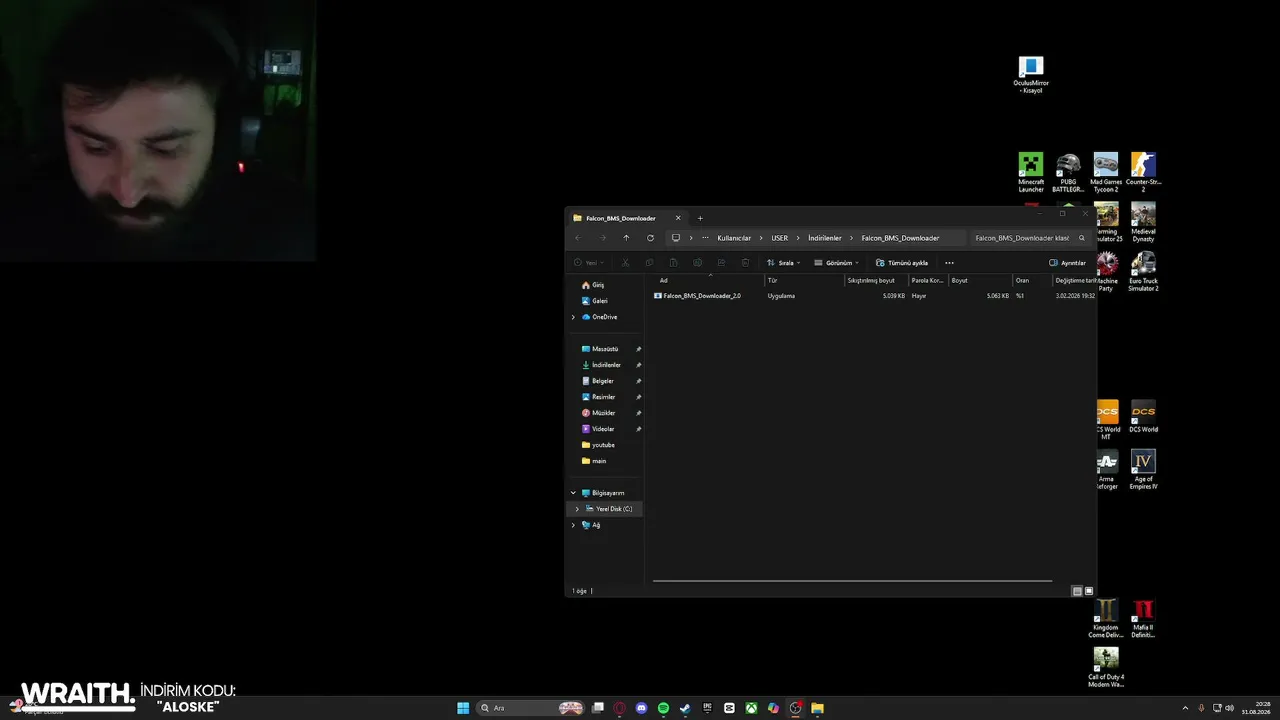Collapse the Bilgisayarım tree node

click(x=573, y=493)
